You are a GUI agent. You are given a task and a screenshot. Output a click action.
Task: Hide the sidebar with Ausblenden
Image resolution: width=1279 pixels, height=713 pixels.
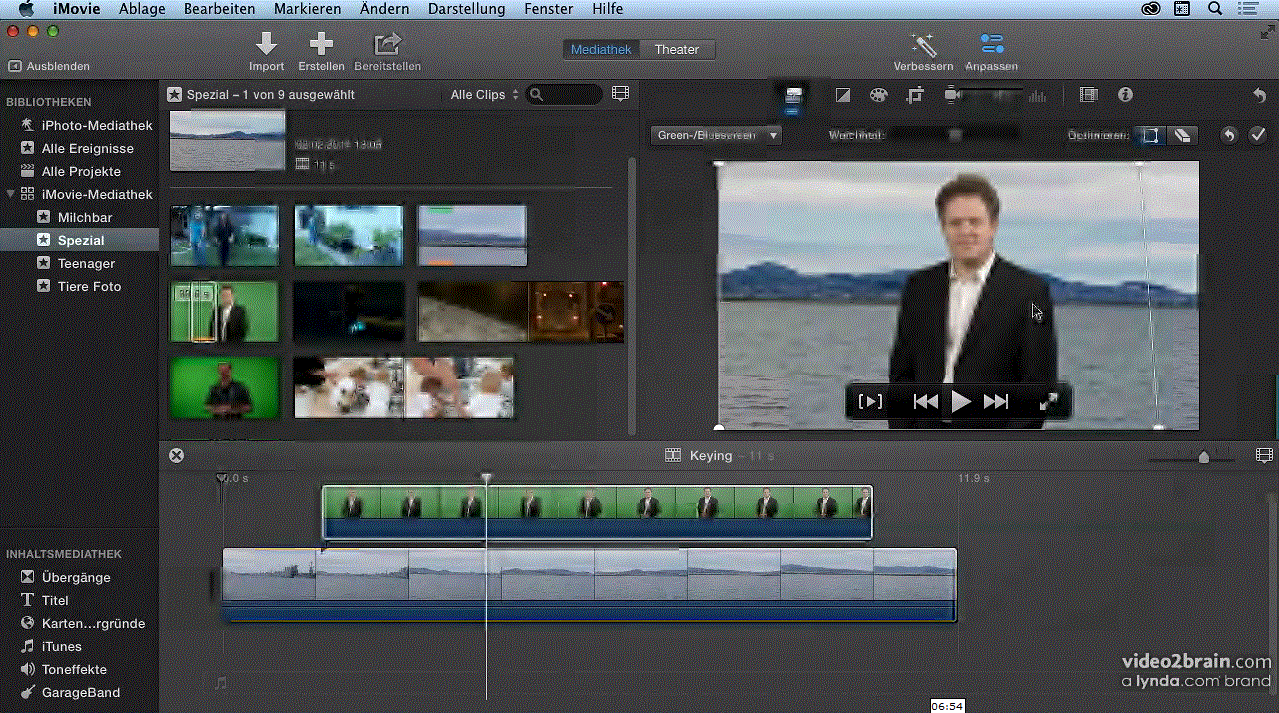[49, 66]
